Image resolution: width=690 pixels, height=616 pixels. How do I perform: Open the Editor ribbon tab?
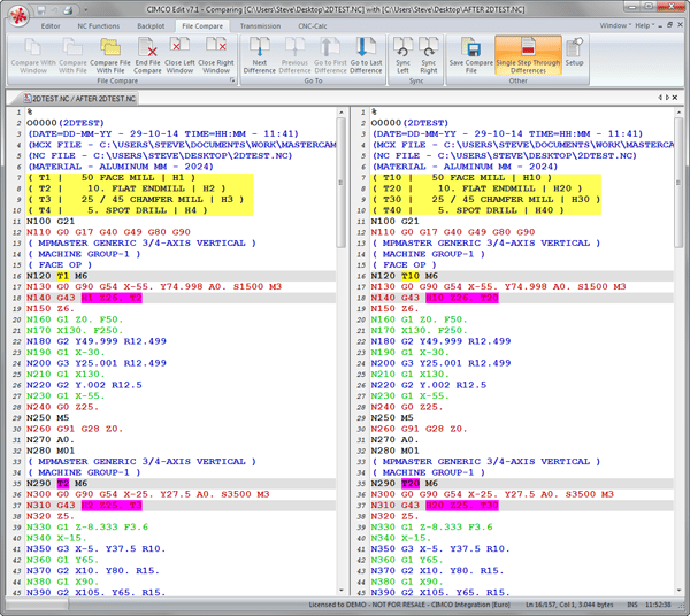coord(51,26)
